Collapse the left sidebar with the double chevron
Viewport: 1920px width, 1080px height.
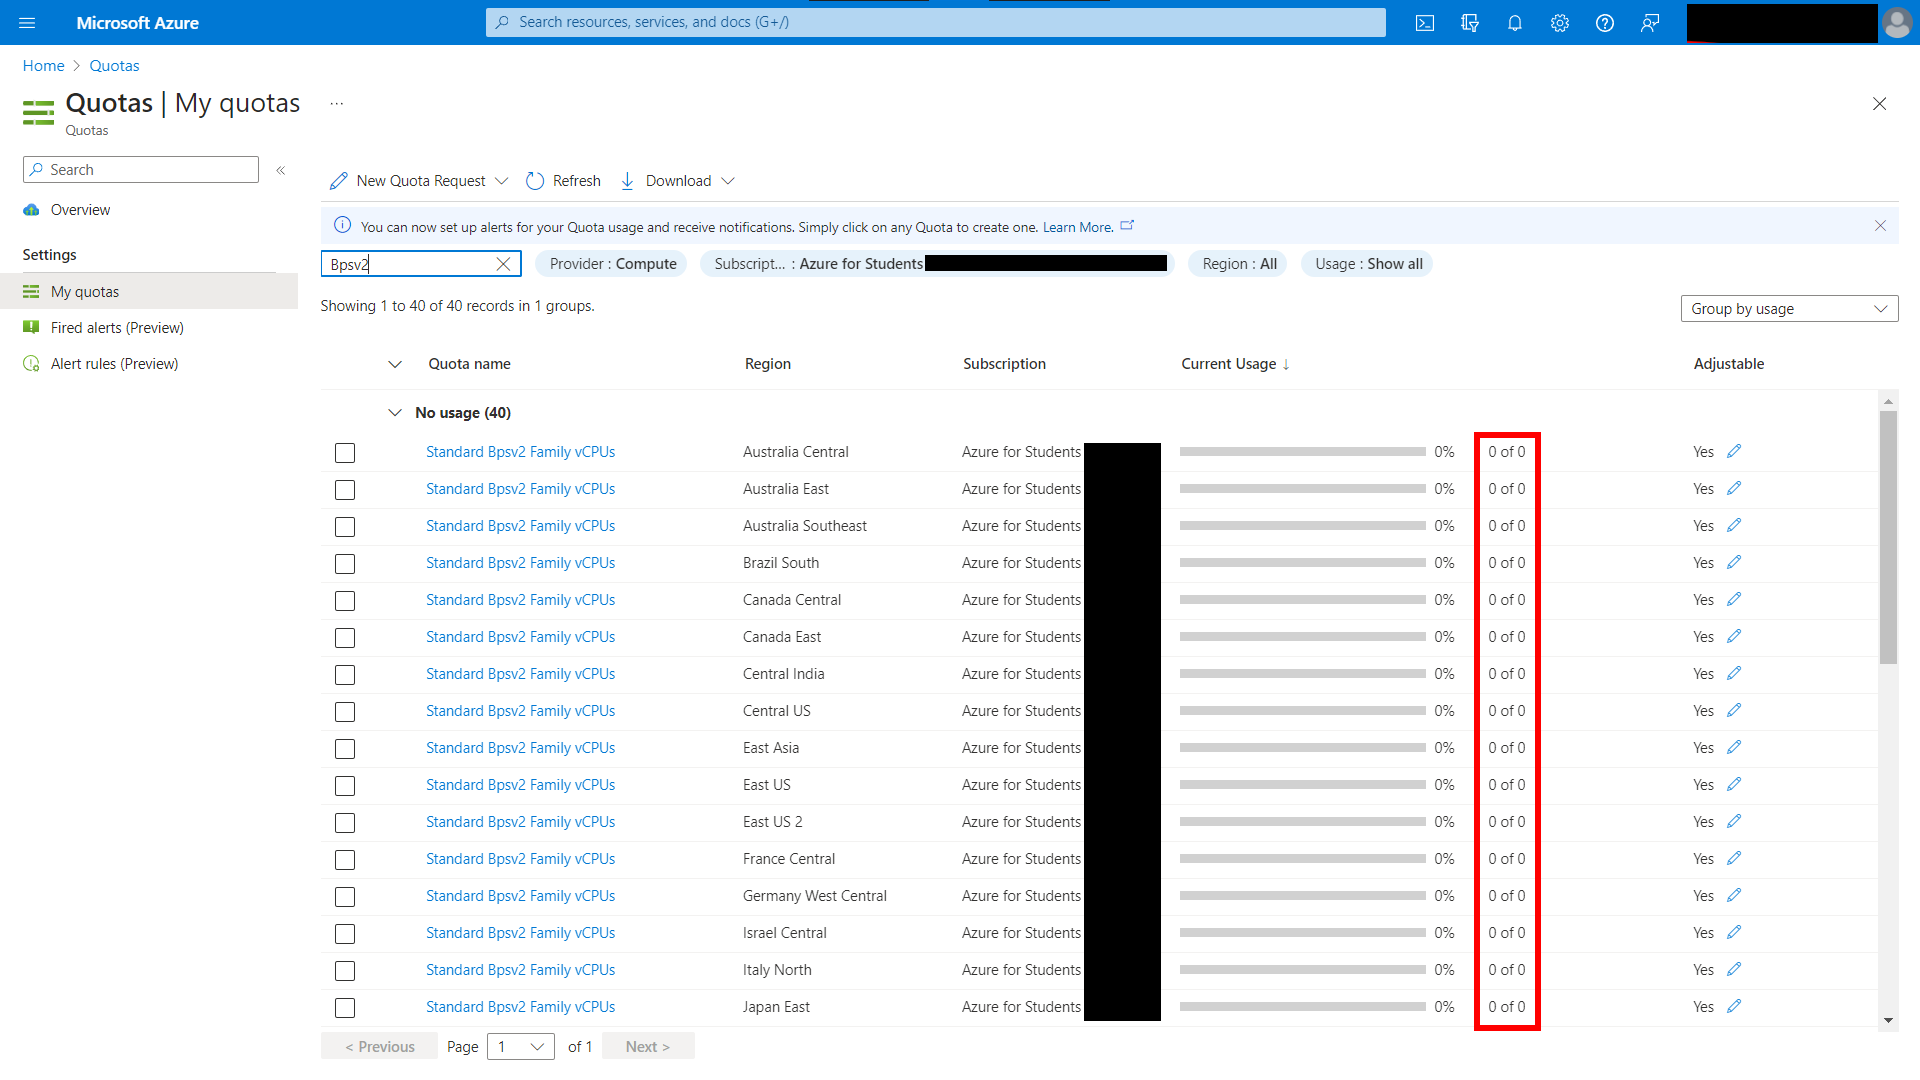(x=281, y=170)
